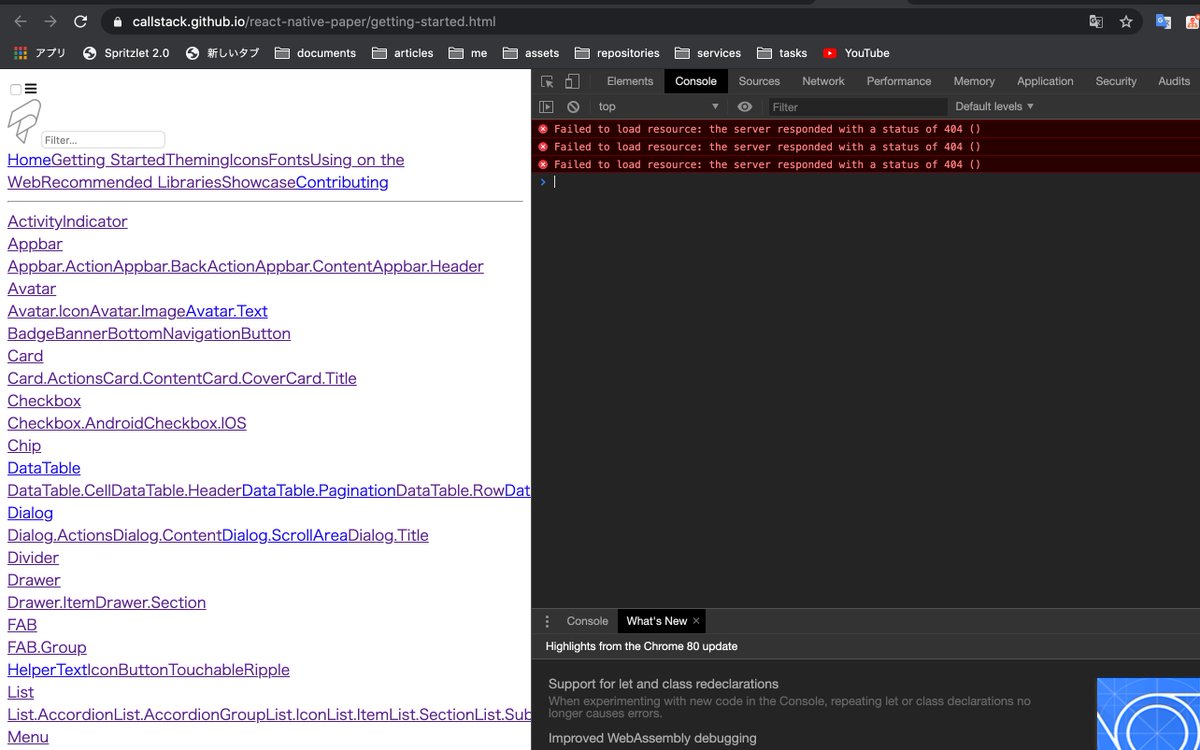Click the console prompt input line
The image size is (1200, 750).
(875, 182)
